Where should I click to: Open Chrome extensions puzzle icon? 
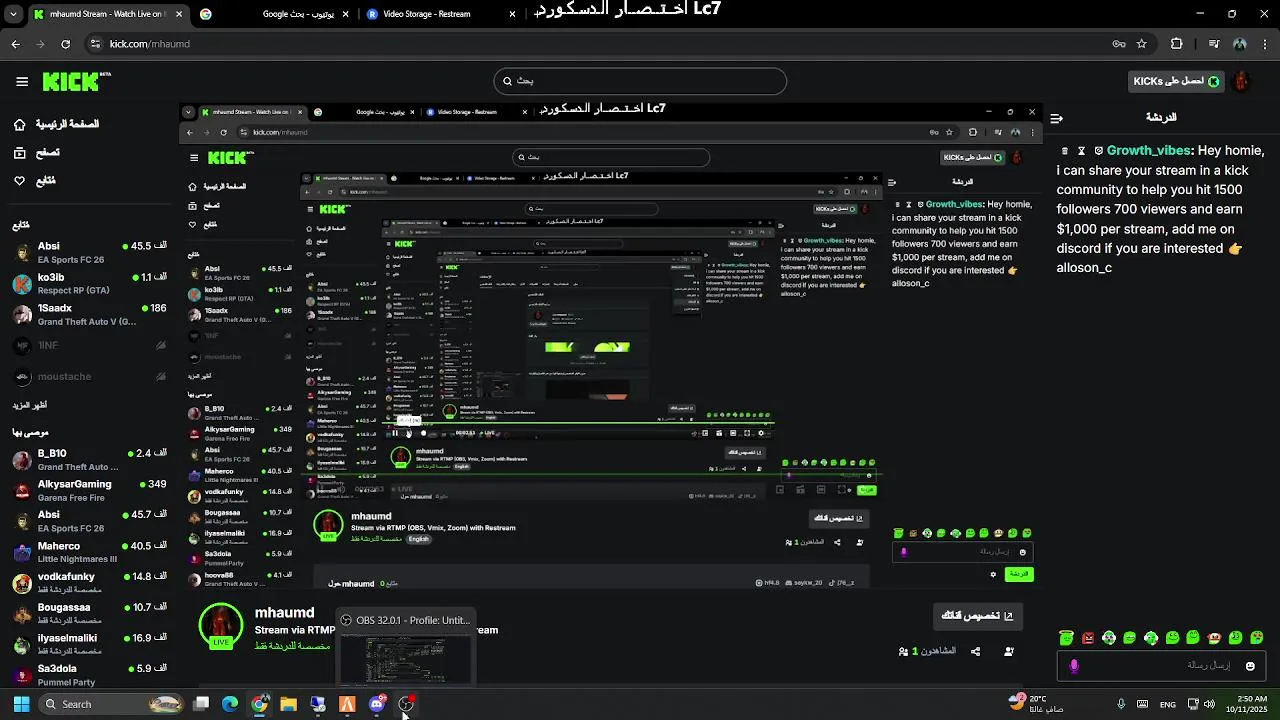pos(1176,44)
